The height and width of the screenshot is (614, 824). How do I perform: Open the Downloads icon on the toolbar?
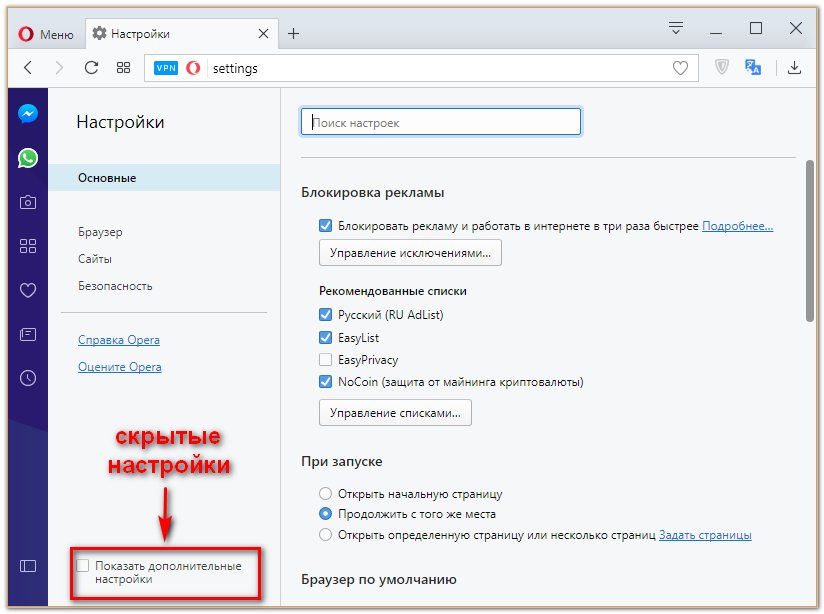pyautogui.click(x=796, y=68)
